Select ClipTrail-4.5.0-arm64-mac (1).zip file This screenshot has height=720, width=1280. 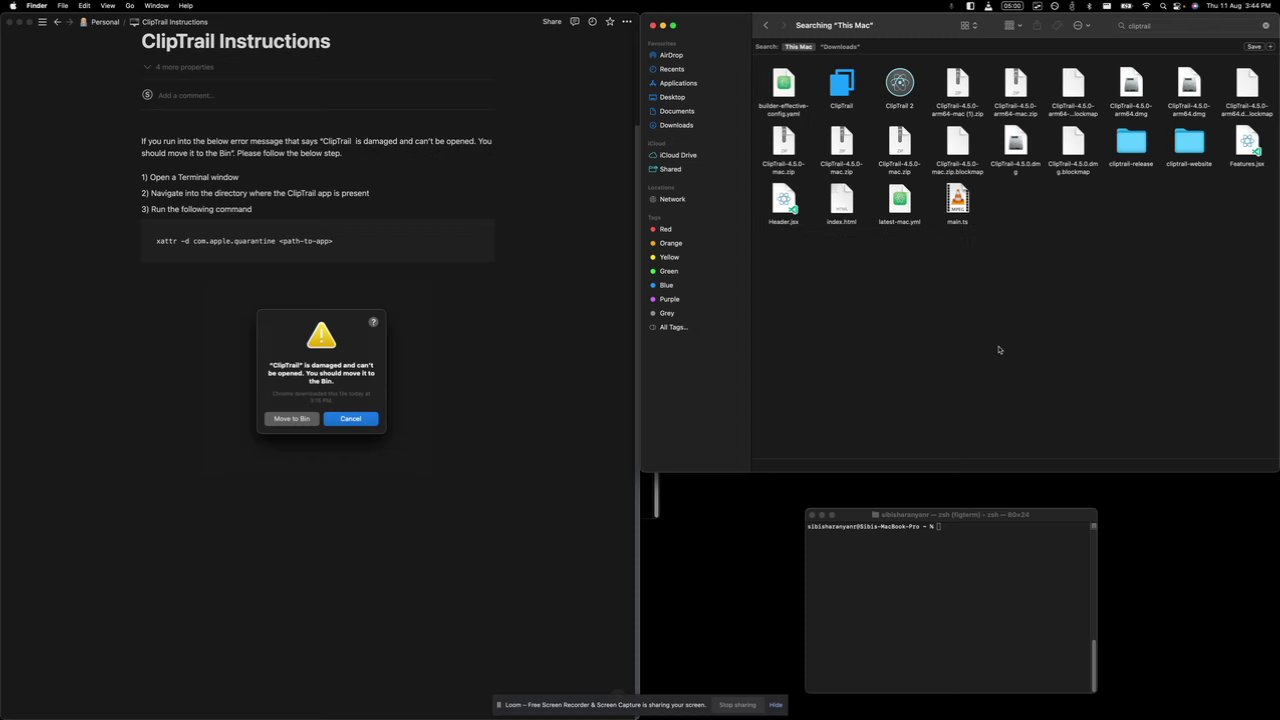957,93
